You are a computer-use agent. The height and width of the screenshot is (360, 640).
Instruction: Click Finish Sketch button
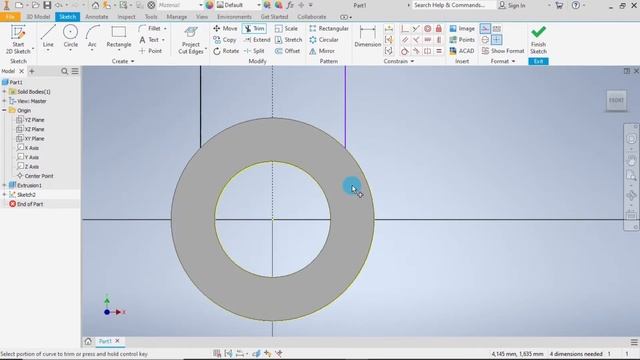pyautogui.click(x=538, y=40)
